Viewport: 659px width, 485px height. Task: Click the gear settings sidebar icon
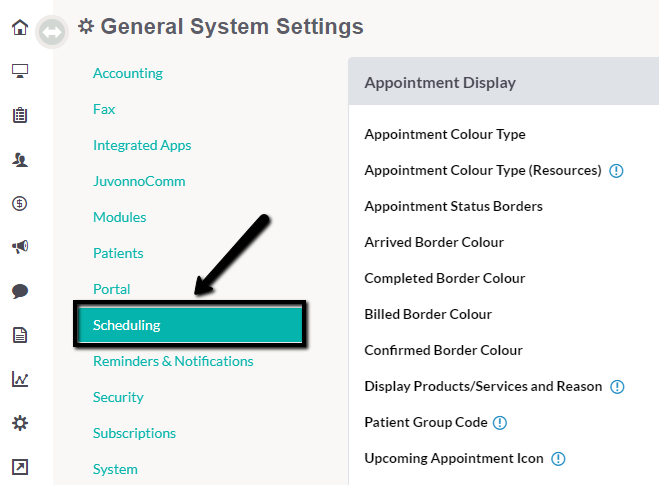20,423
